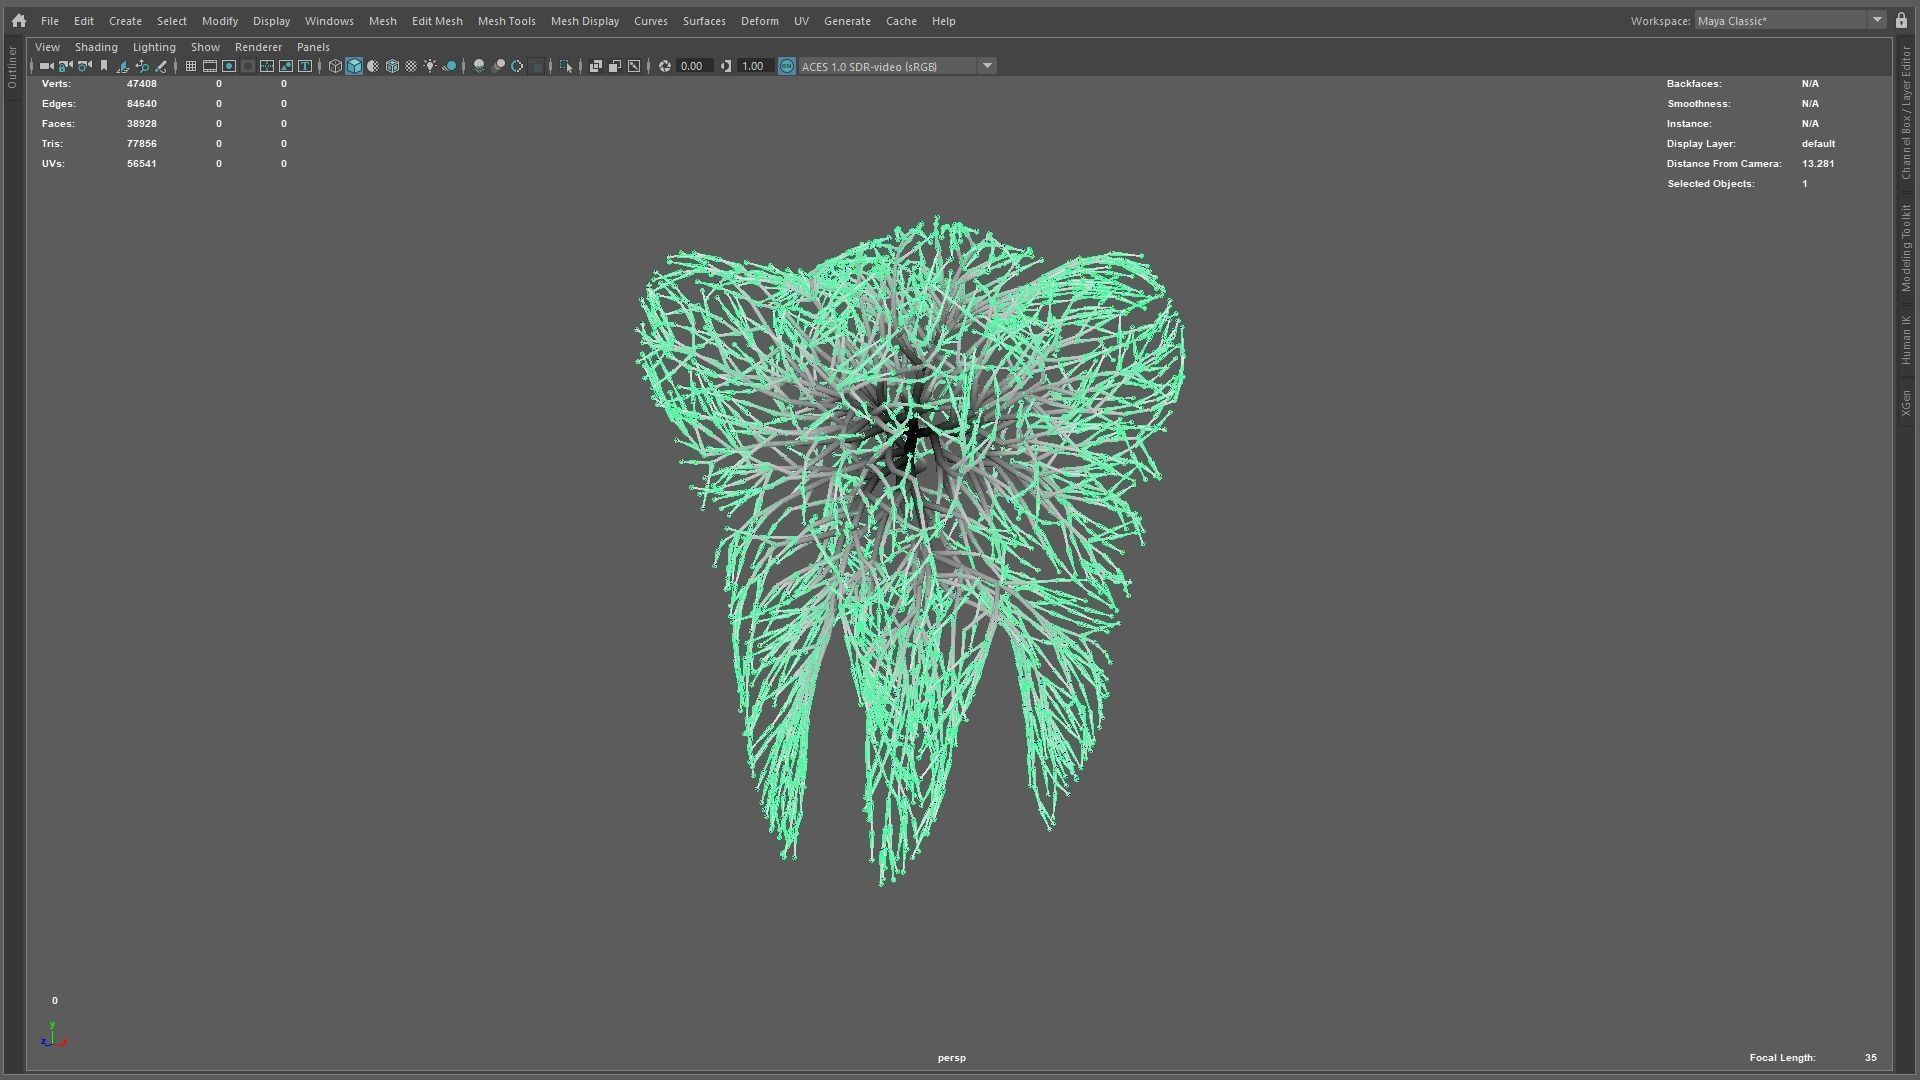Click the Use Default Material icon
The height and width of the screenshot is (1080, 1920).
373,66
